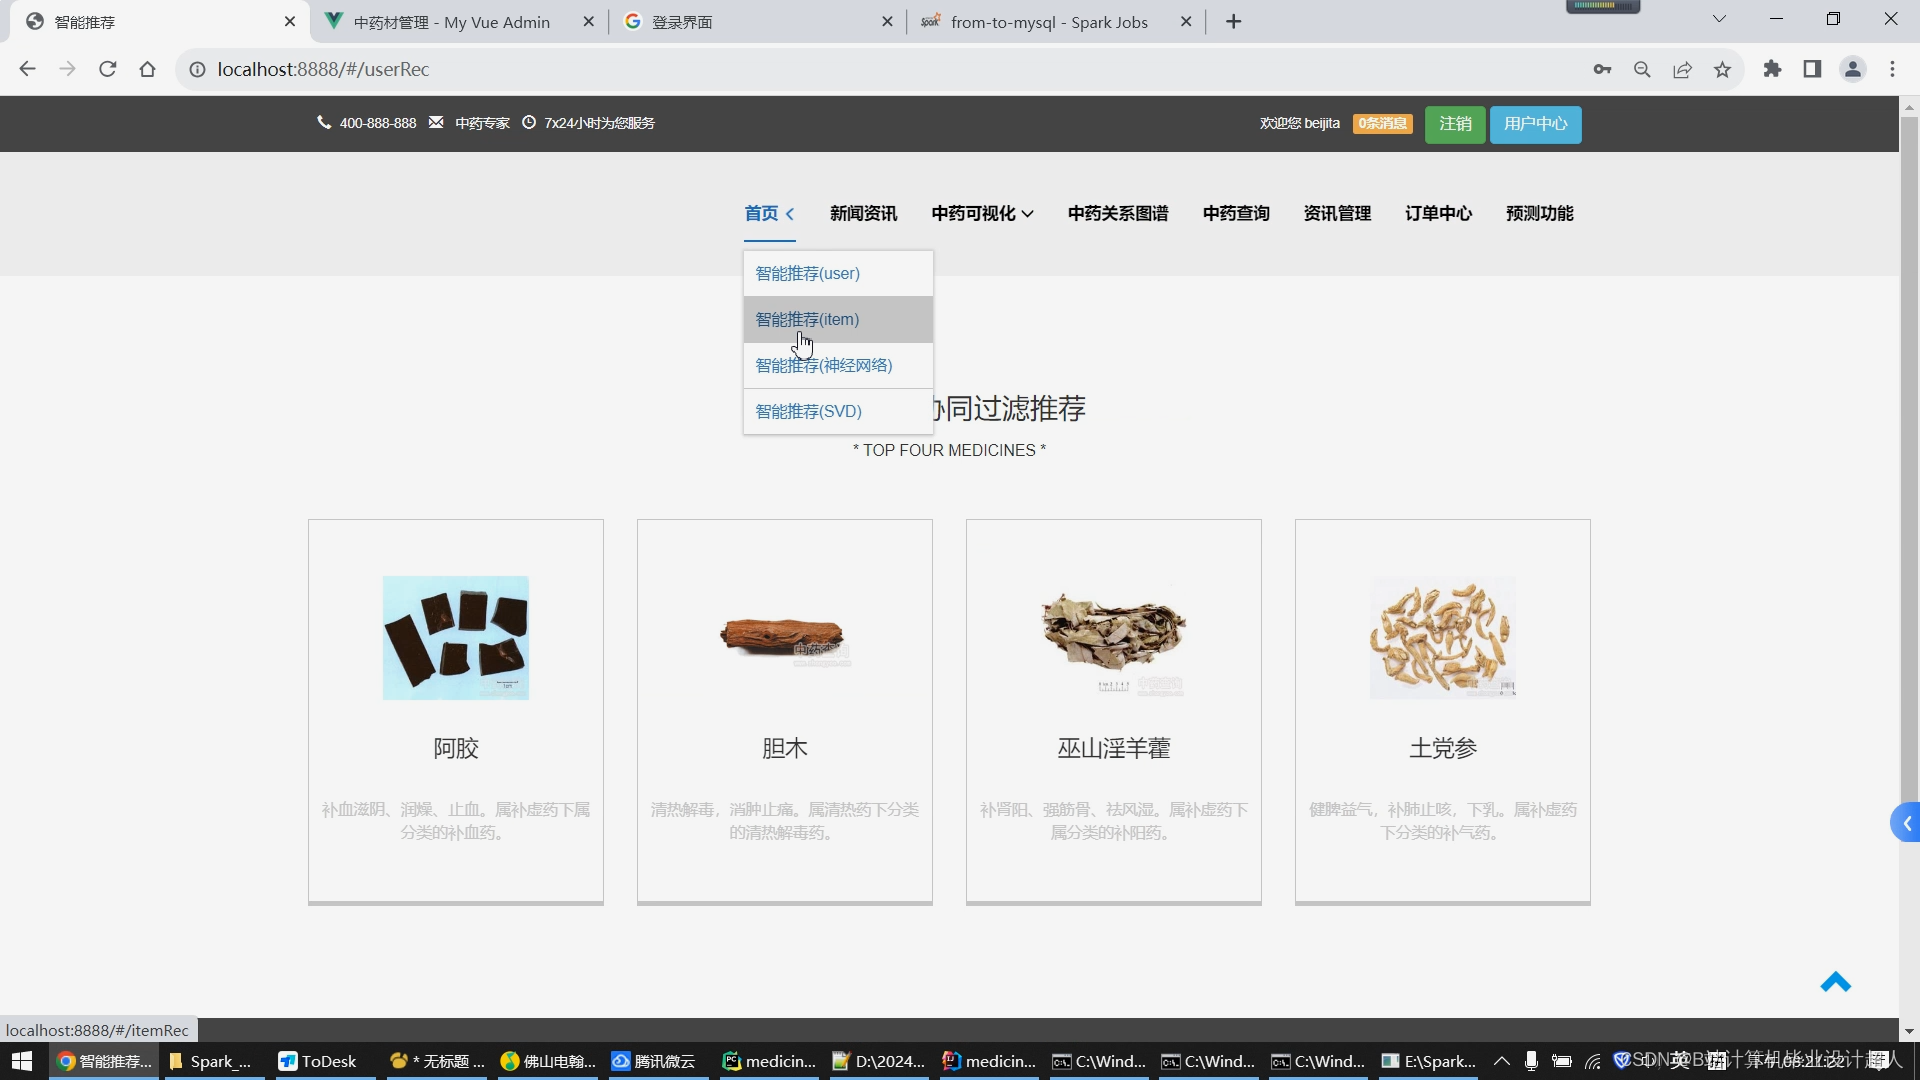Viewport: 1920px width, 1080px height.
Task: Choose 智能推荐(SVD) menu entry
Action: coord(808,412)
